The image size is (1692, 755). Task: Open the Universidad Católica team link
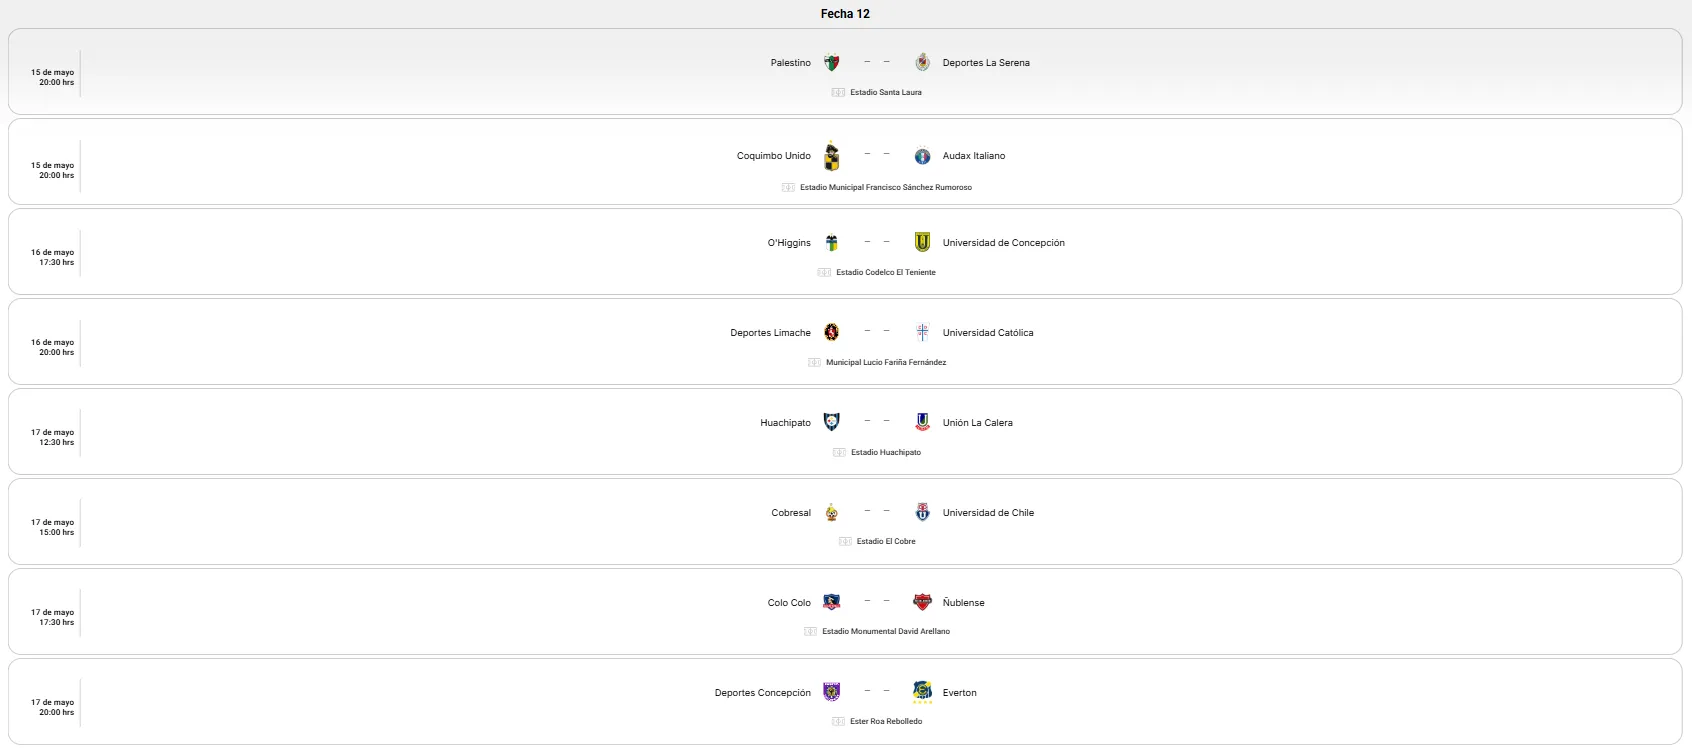(x=988, y=333)
